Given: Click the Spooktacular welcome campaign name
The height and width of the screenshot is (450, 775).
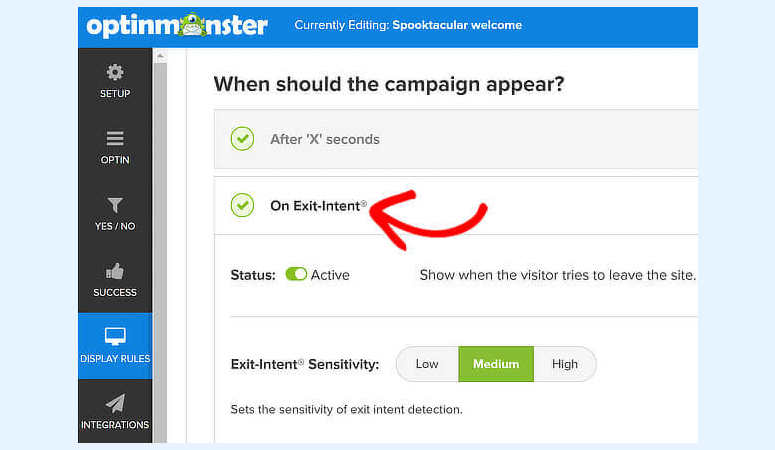Looking at the screenshot, I should (457, 25).
